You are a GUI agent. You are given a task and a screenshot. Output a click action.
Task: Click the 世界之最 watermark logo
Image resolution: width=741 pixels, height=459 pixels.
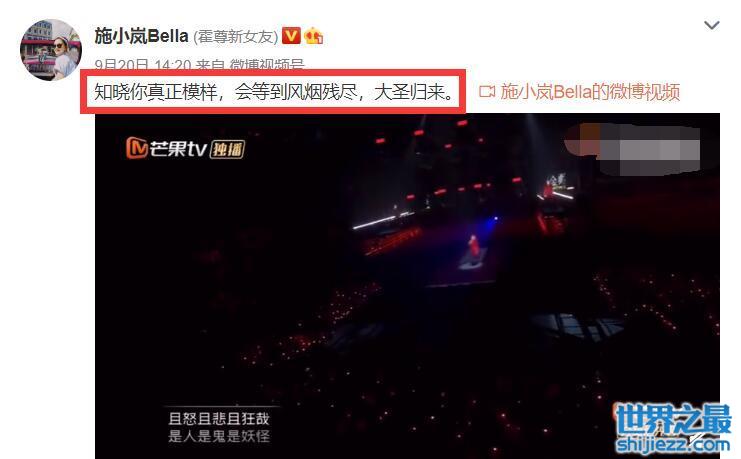click(673, 419)
